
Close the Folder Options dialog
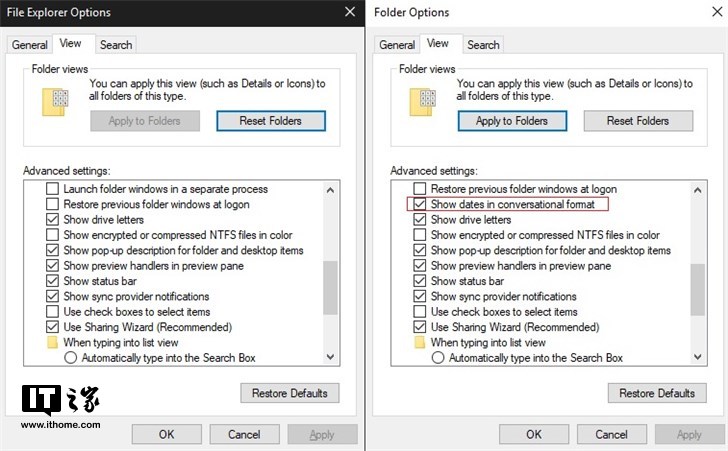[x=717, y=12]
